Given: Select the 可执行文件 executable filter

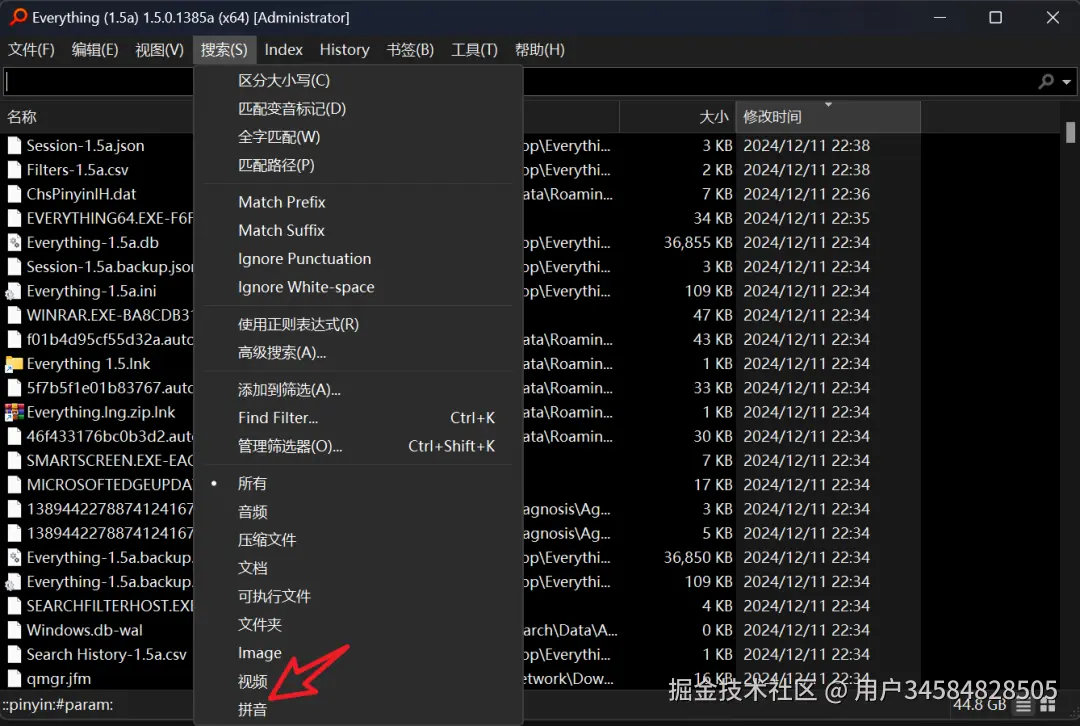Looking at the screenshot, I should 359,597.
